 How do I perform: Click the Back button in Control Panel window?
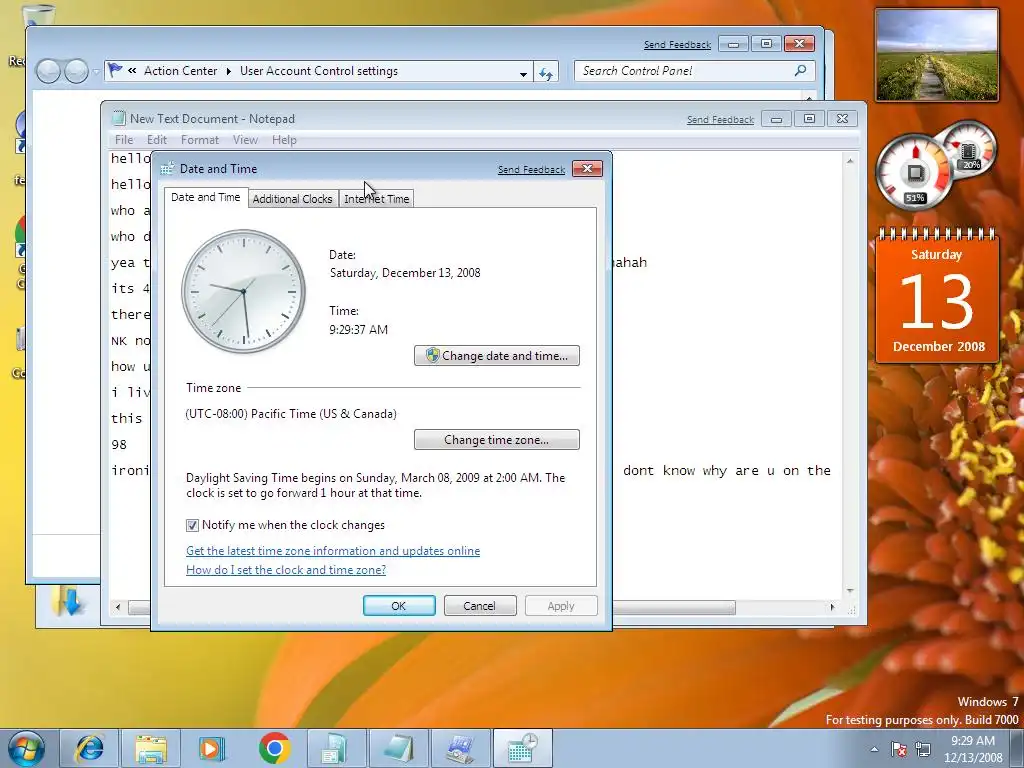(48, 71)
